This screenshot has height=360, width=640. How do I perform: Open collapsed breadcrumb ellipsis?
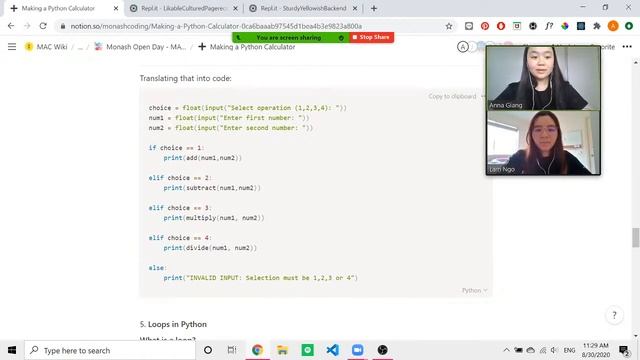click(x=80, y=47)
